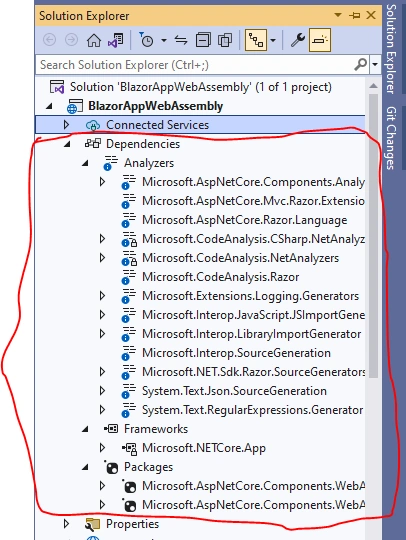Click System.Text.Json.SourceGeneration analyzer icon
The image size is (406, 540).
tap(129, 391)
